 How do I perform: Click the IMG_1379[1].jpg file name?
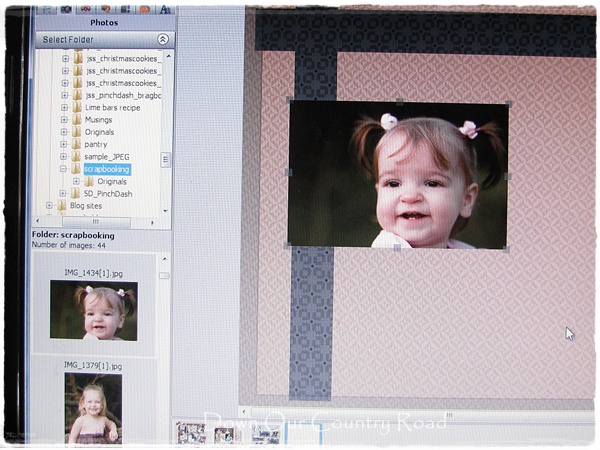tap(93, 365)
